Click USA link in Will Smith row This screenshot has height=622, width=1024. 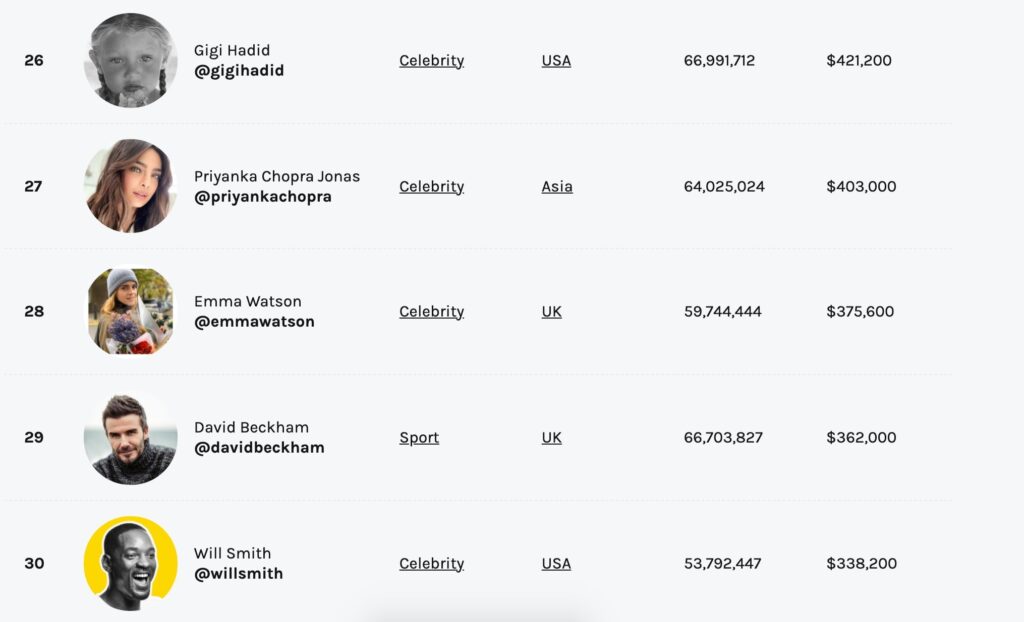(556, 564)
